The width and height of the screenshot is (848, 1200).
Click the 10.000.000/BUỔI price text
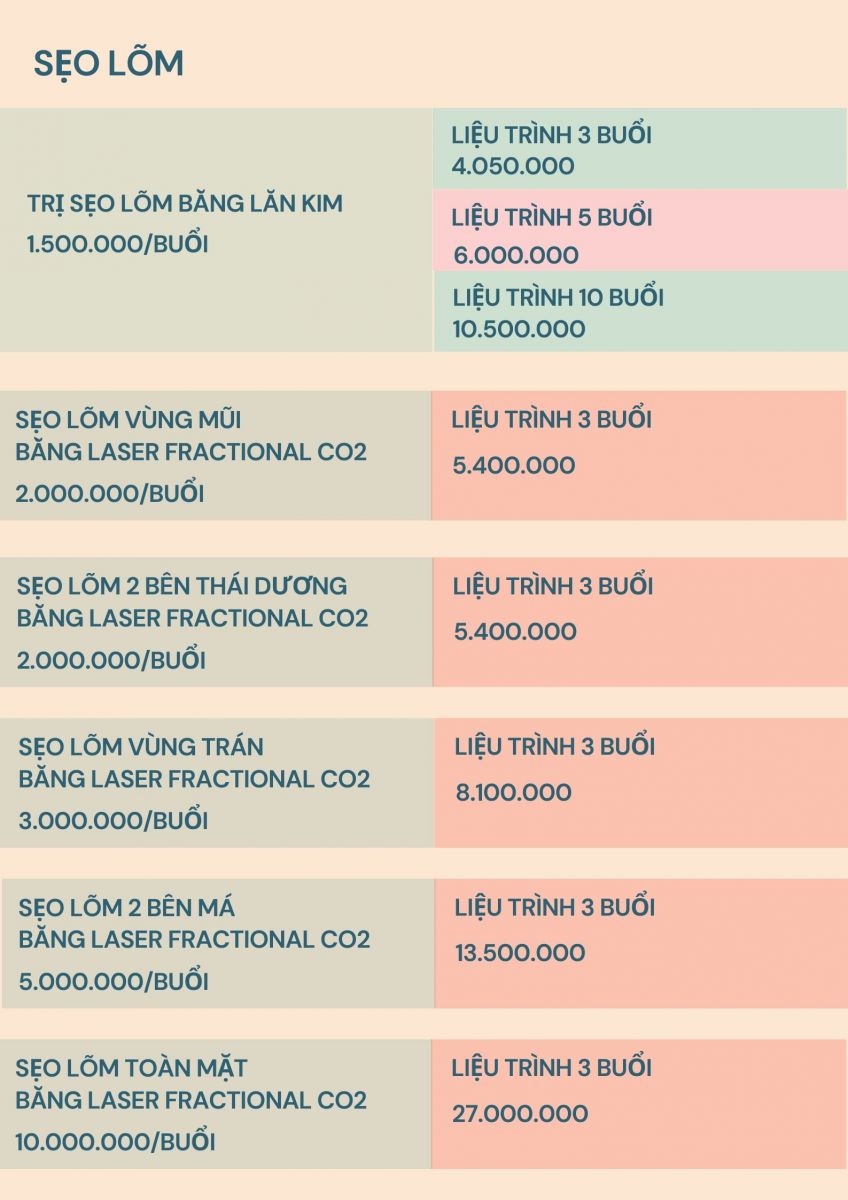tap(115, 1142)
